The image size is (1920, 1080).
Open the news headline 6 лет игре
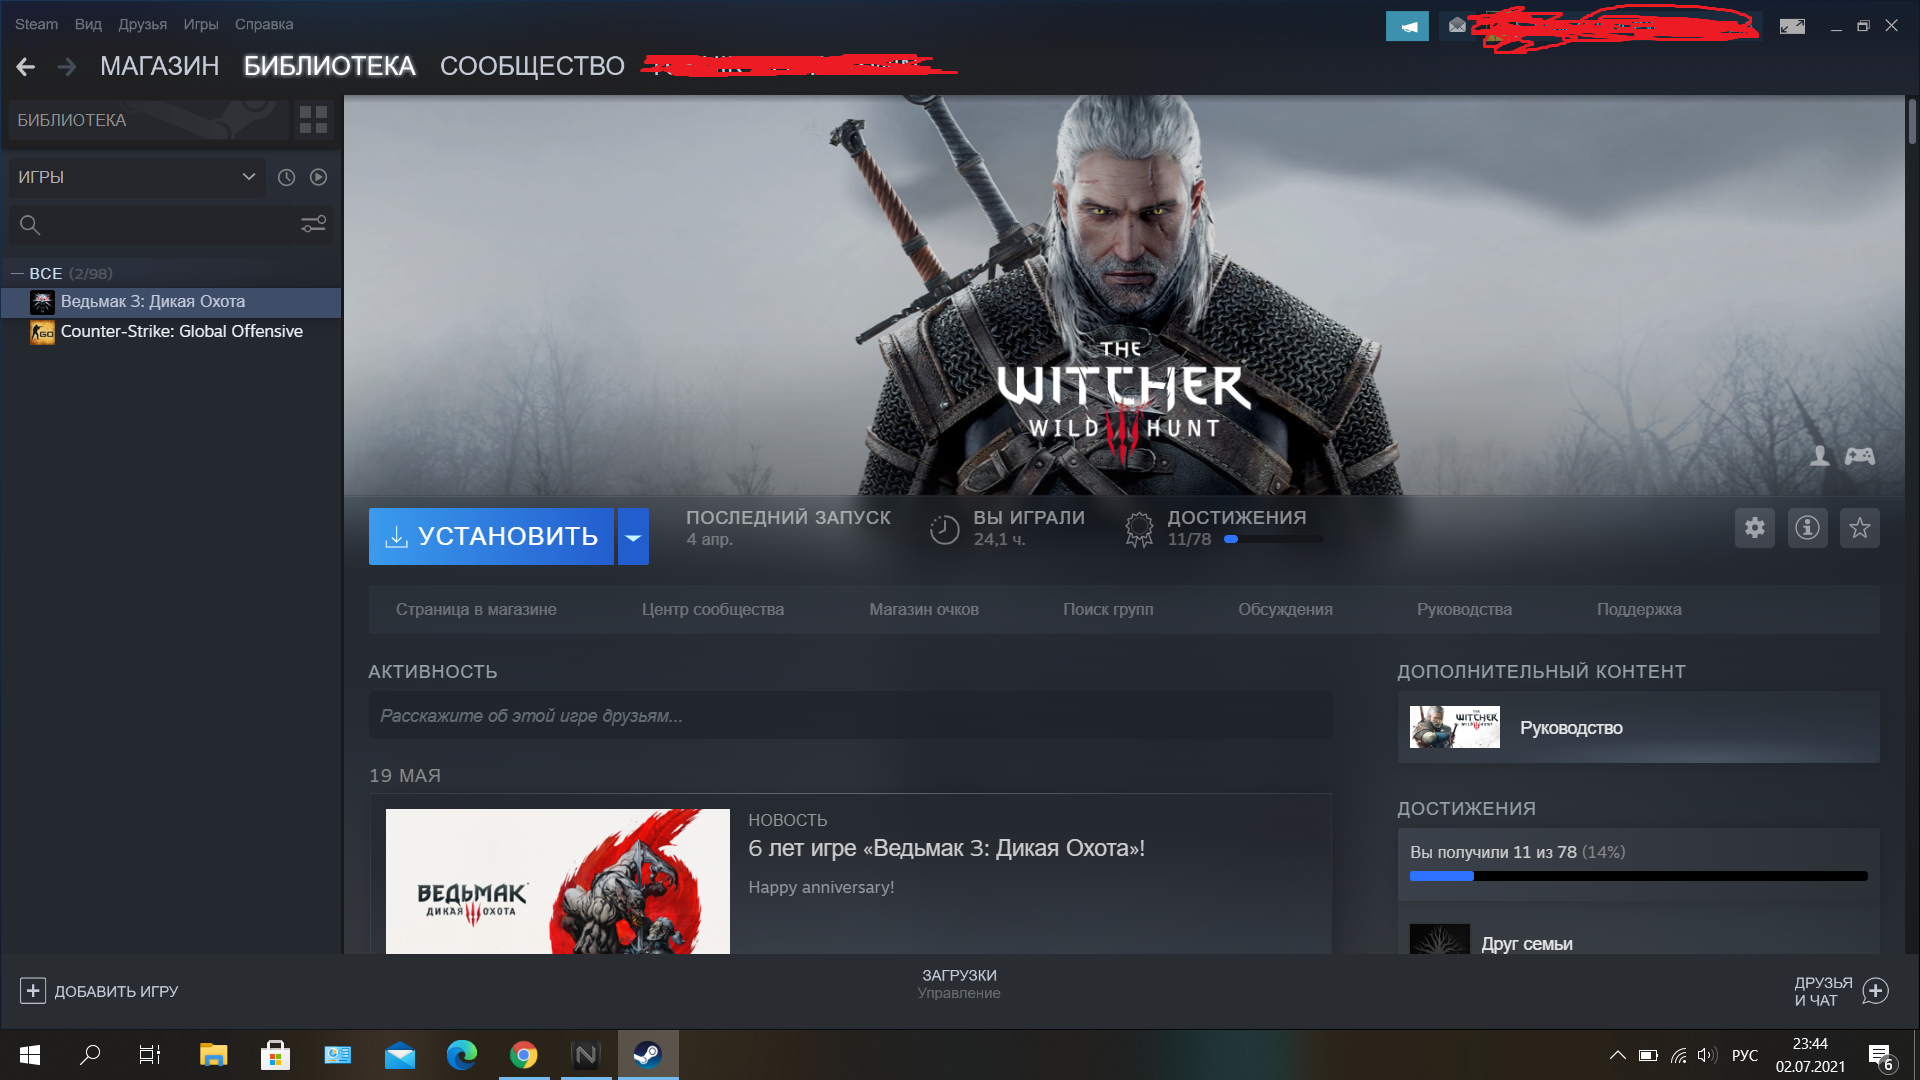point(946,848)
